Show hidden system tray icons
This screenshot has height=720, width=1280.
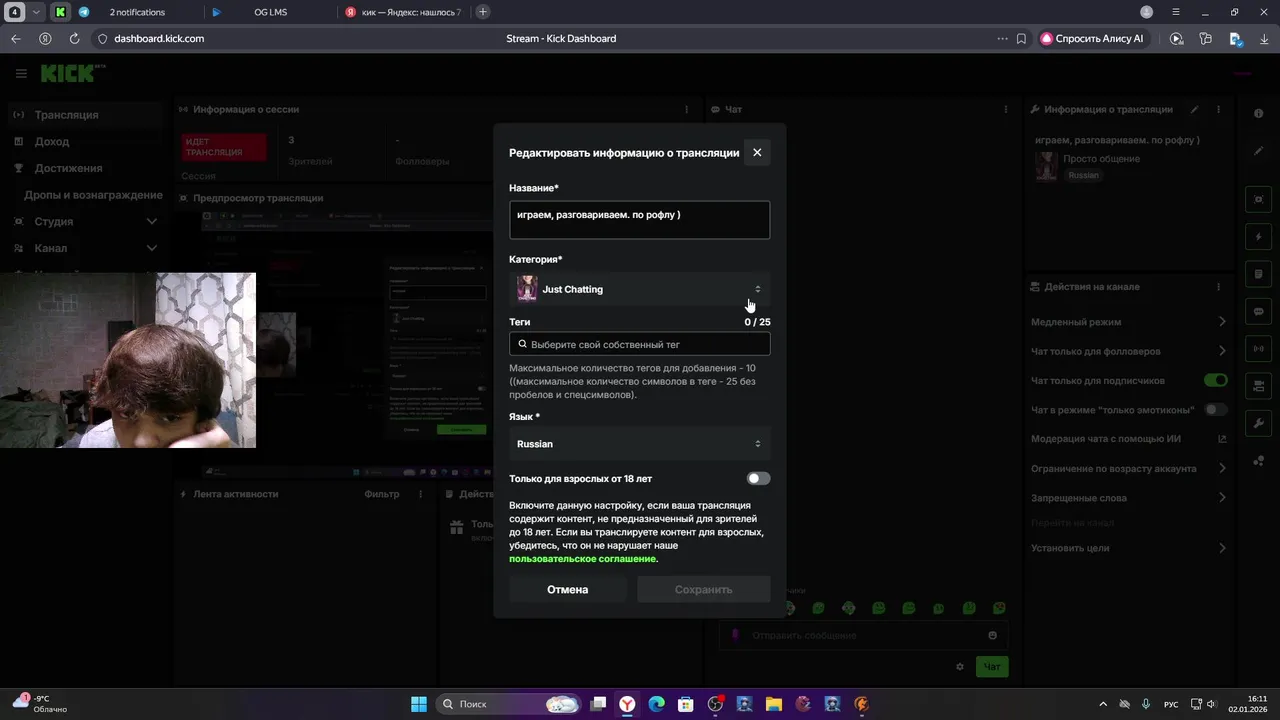1103,704
